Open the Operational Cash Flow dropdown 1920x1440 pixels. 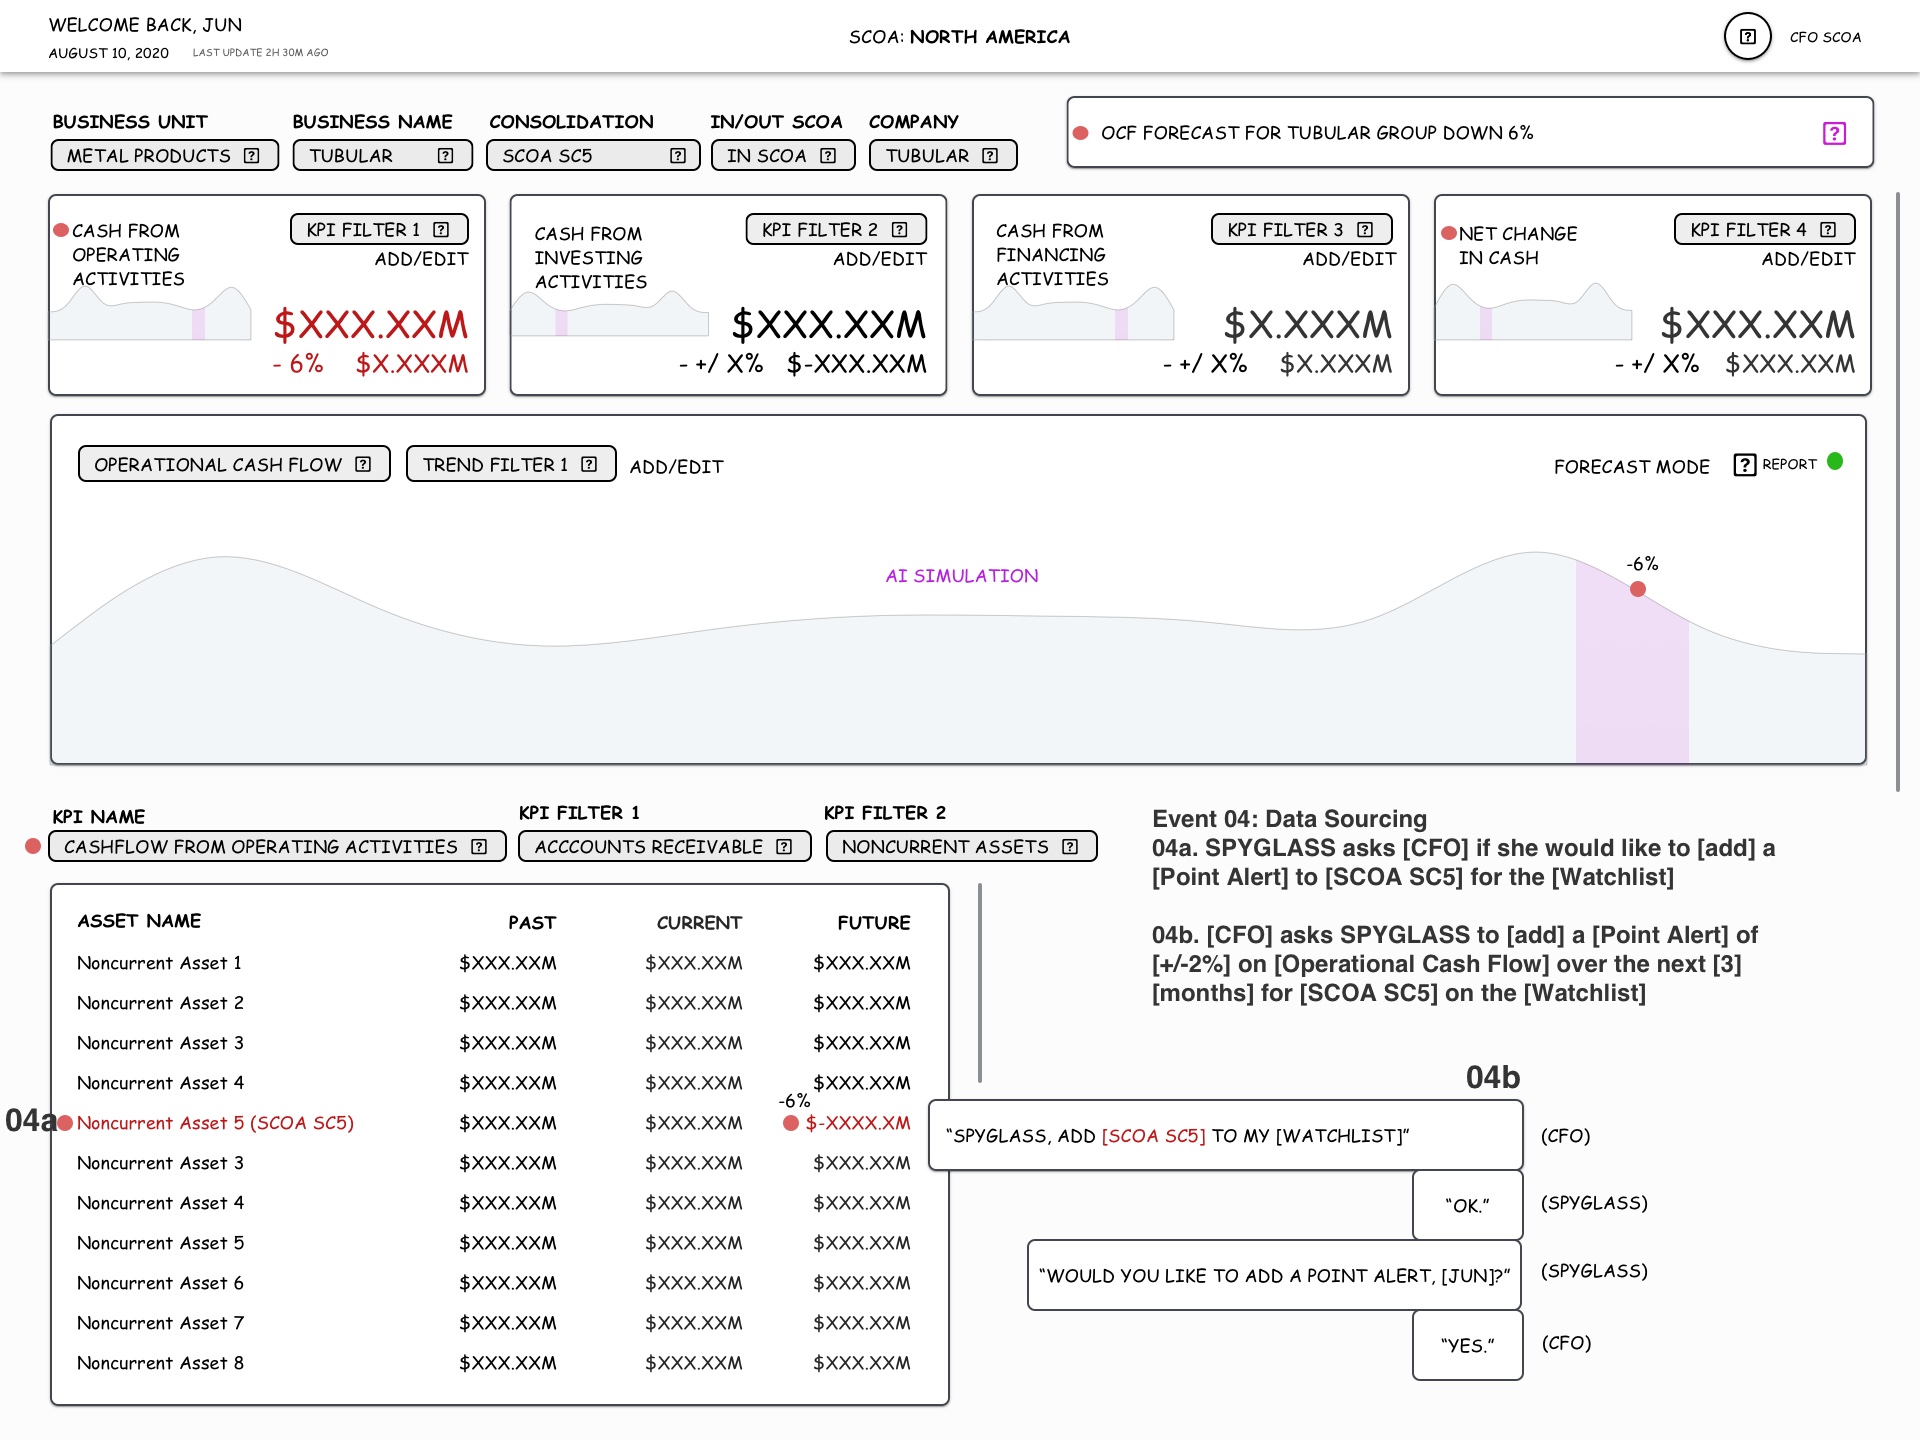click(x=234, y=465)
